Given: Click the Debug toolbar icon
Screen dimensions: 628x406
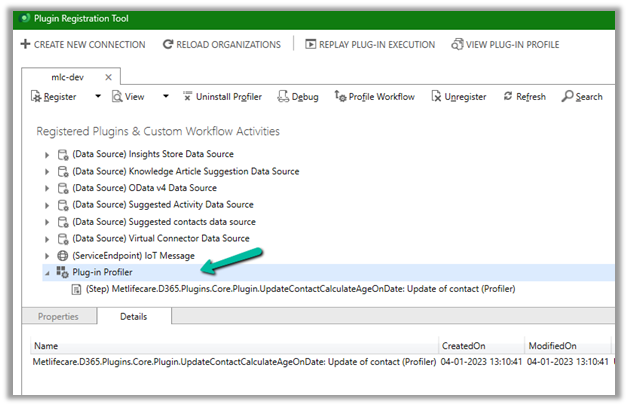Looking at the screenshot, I should pyautogui.click(x=283, y=97).
